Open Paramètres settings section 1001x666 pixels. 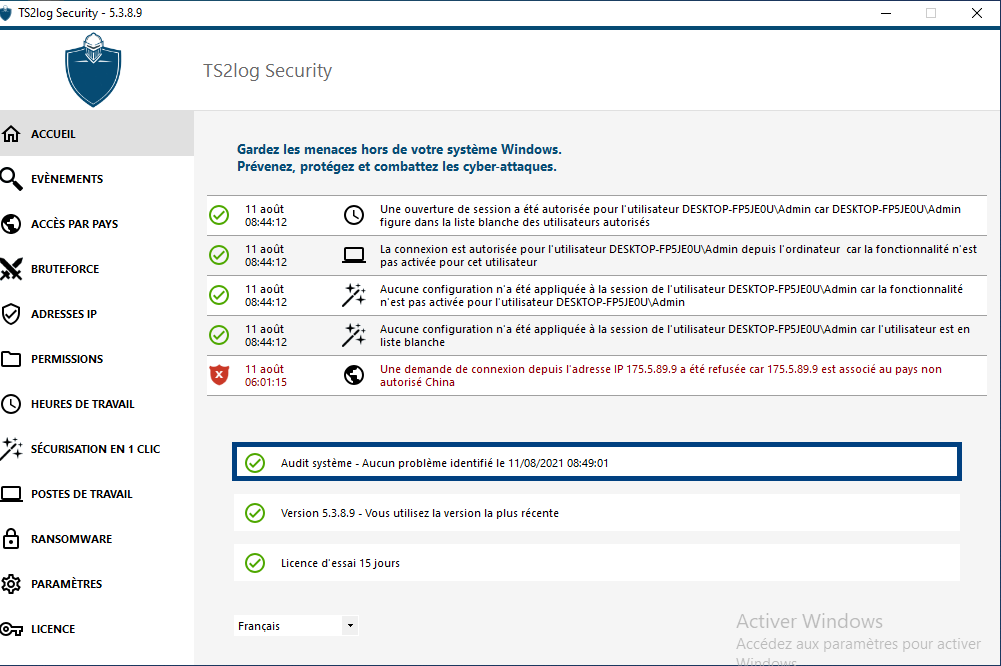[97, 584]
